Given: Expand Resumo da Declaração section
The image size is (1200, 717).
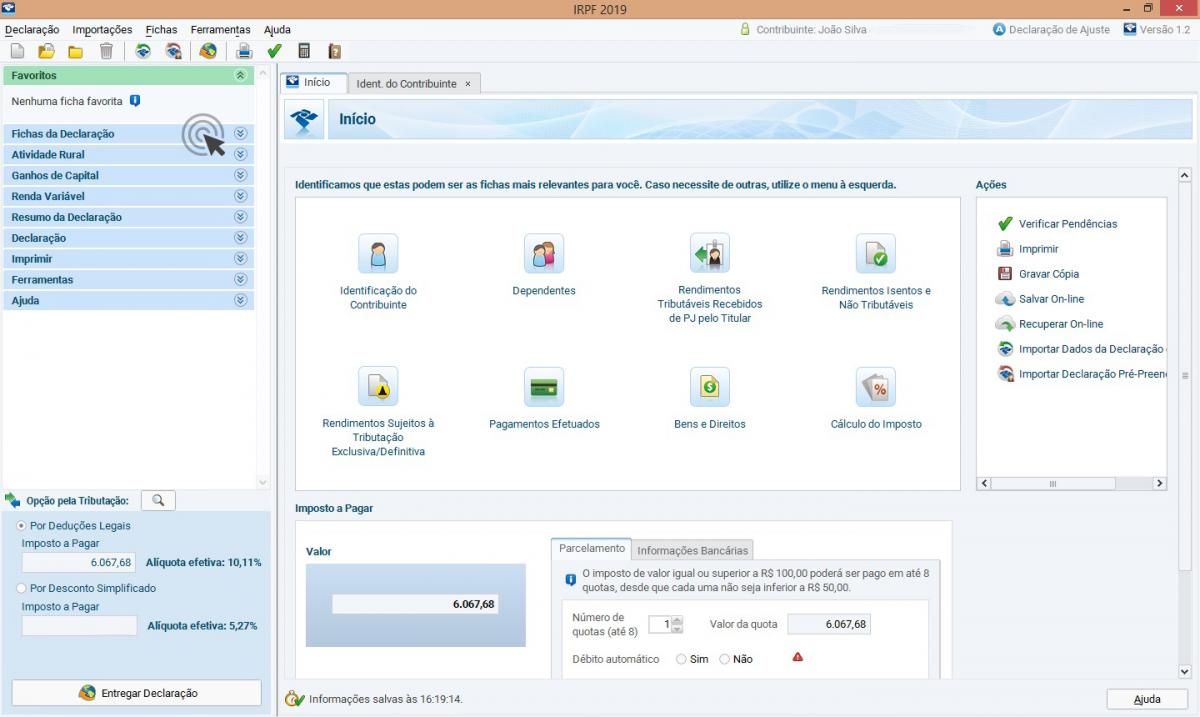Looking at the screenshot, I should (x=240, y=217).
